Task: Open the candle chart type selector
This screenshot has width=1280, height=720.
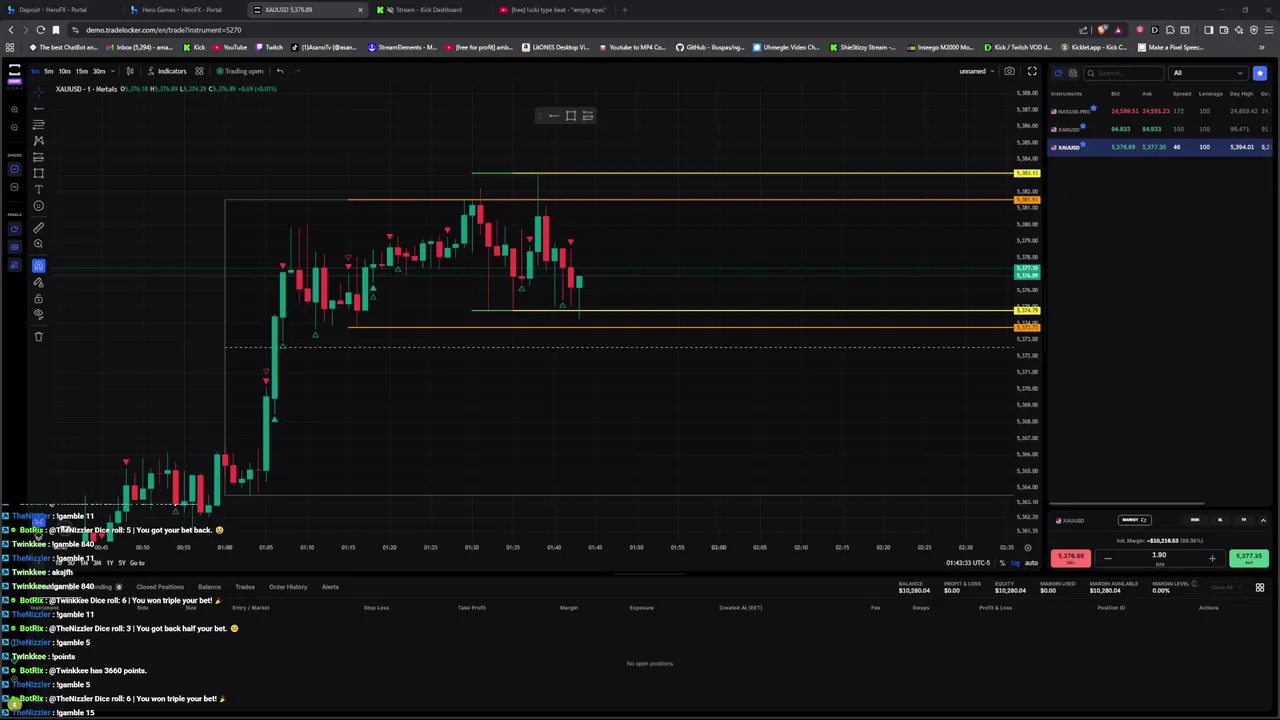Action: point(130,71)
